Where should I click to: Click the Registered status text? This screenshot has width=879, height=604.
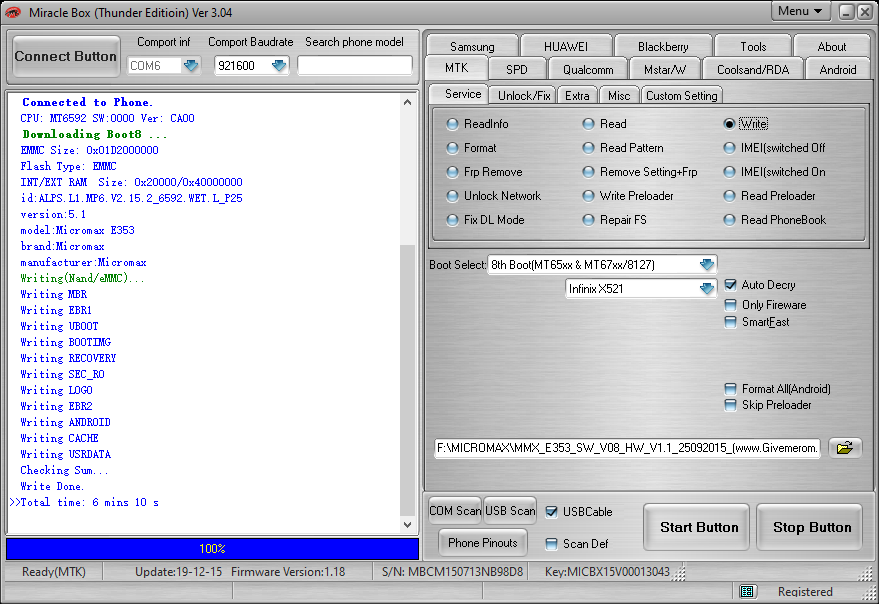[804, 592]
